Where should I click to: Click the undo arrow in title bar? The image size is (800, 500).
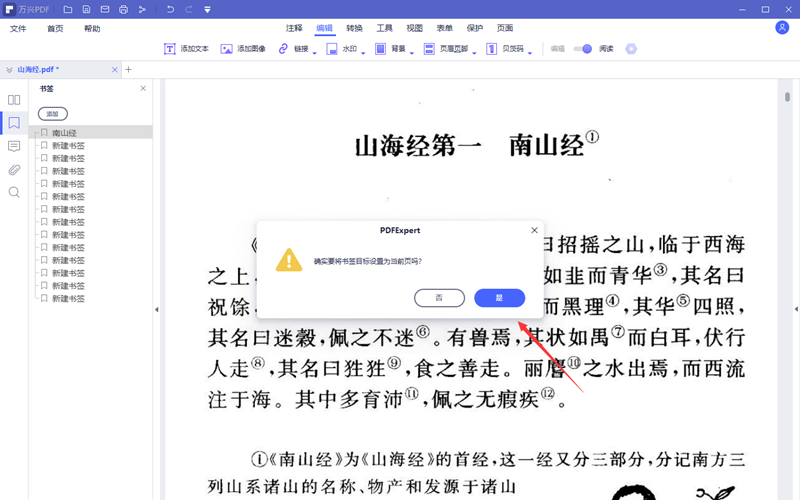[x=170, y=9]
